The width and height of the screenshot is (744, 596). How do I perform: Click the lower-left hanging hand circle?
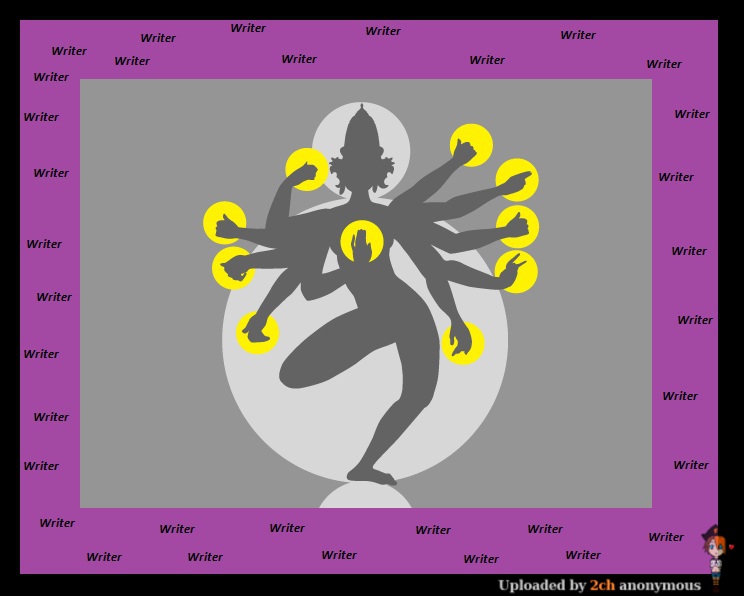257,333
